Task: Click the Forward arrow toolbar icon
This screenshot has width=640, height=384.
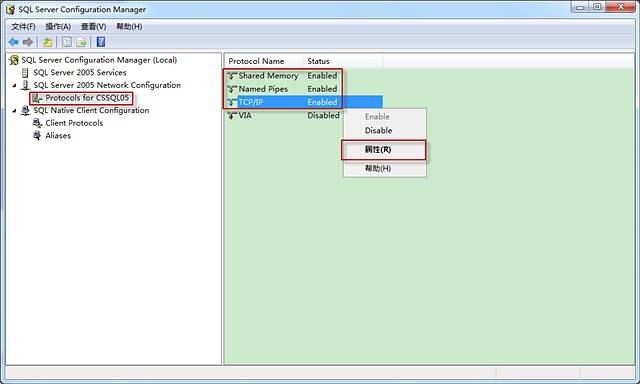Action: click(x=28, y=42)
